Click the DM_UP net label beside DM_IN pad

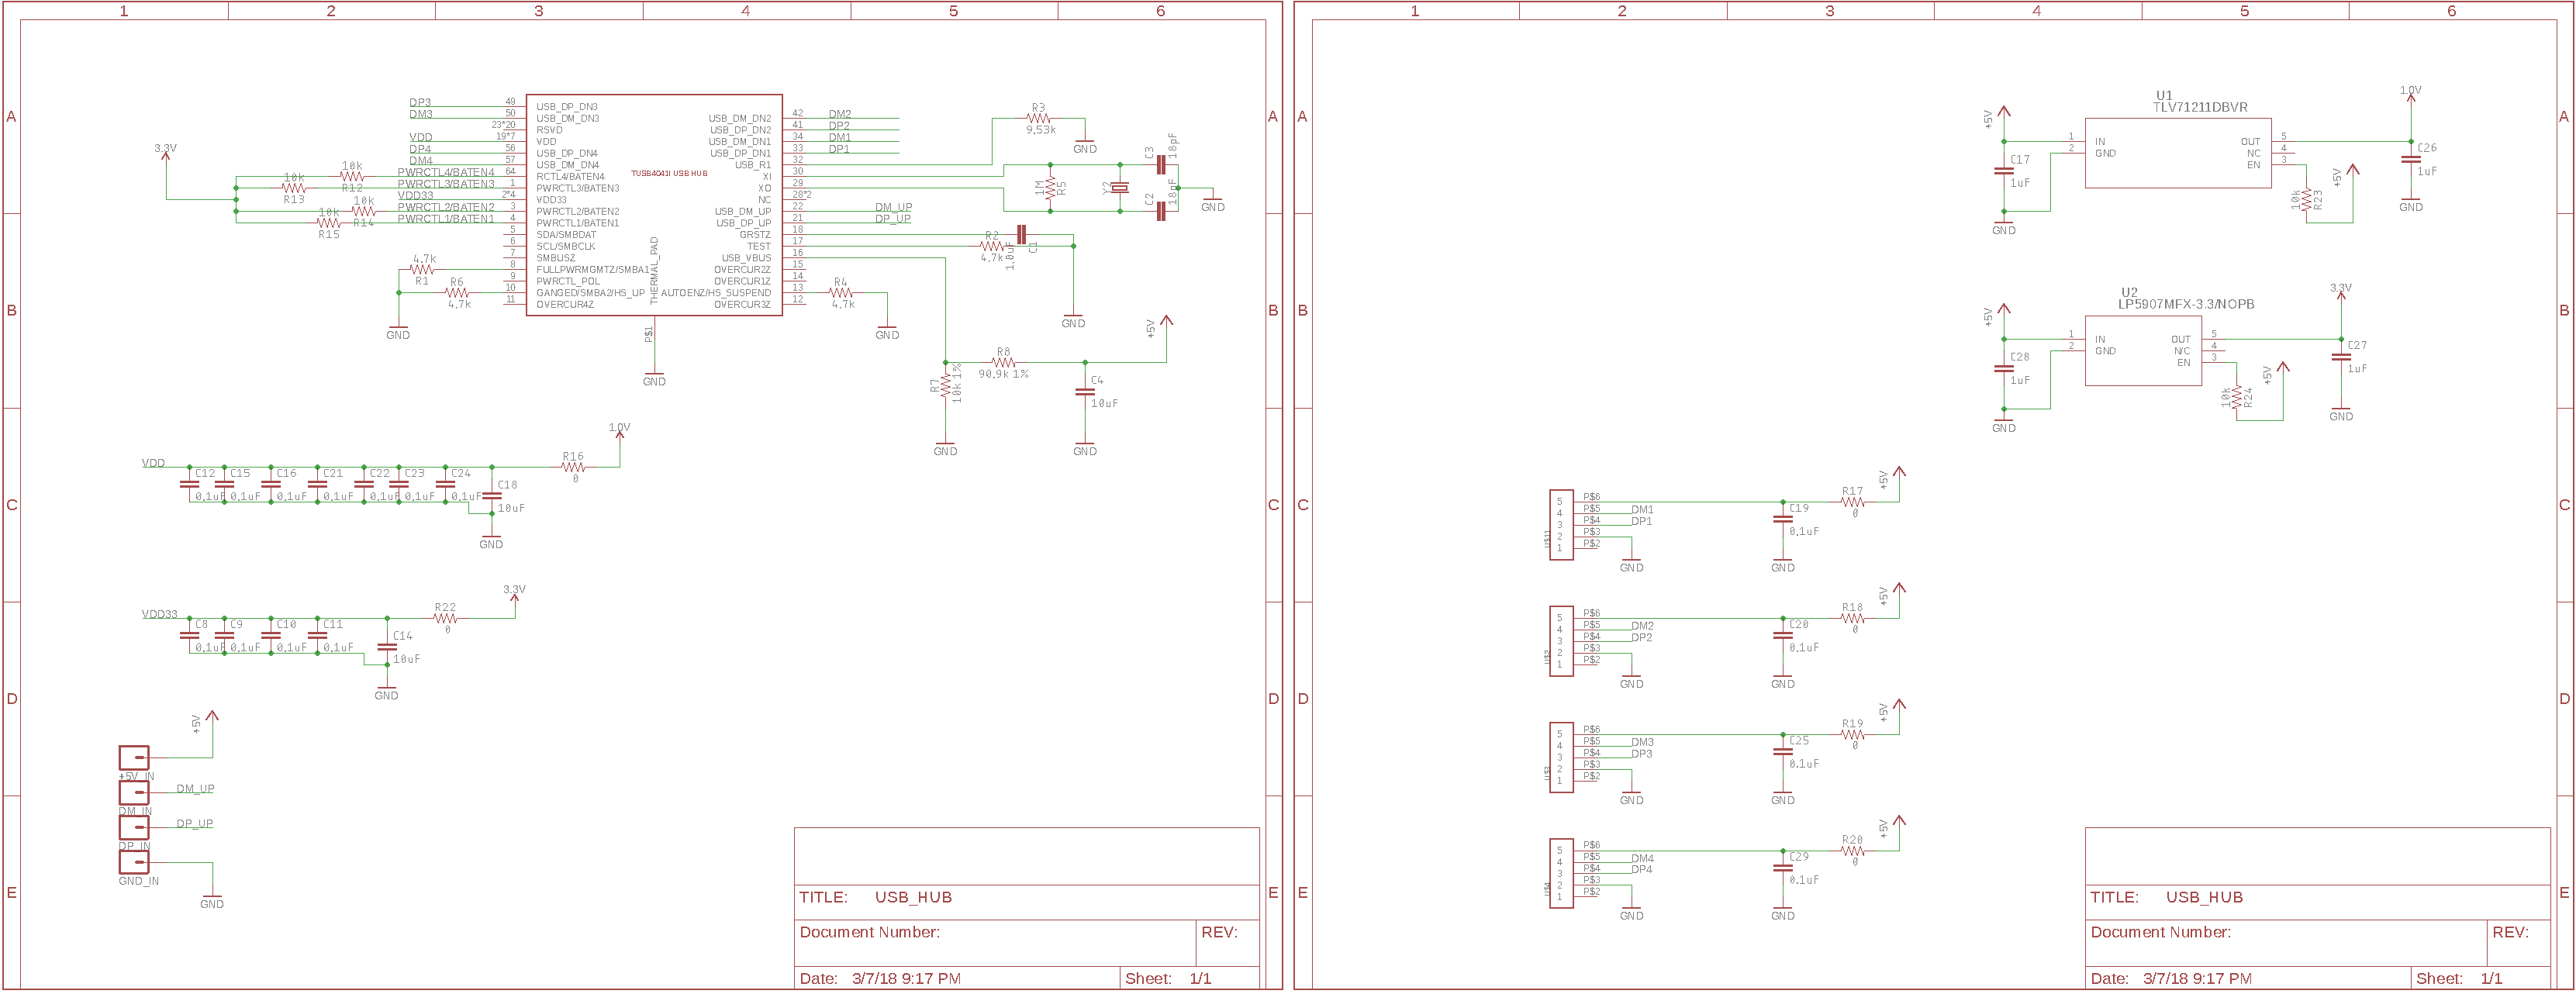(195, 789)
